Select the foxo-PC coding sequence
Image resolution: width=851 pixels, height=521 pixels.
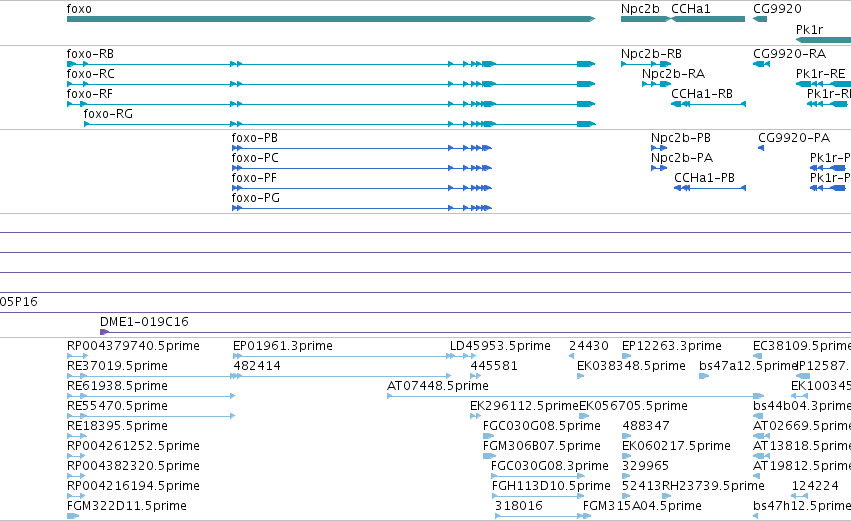(x=255, y=158)
